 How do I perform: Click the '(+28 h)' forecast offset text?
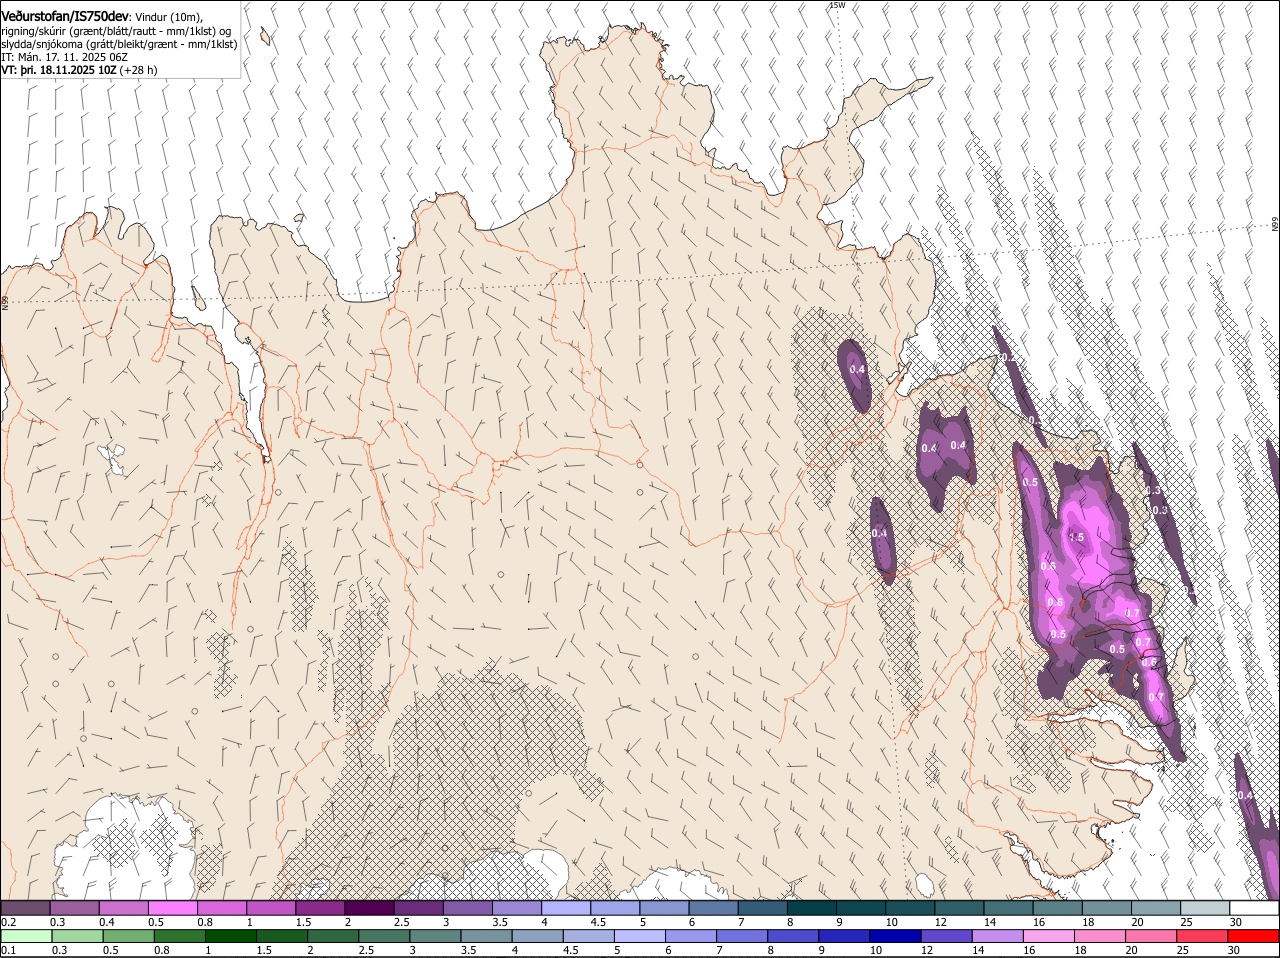tap(138, 70)
